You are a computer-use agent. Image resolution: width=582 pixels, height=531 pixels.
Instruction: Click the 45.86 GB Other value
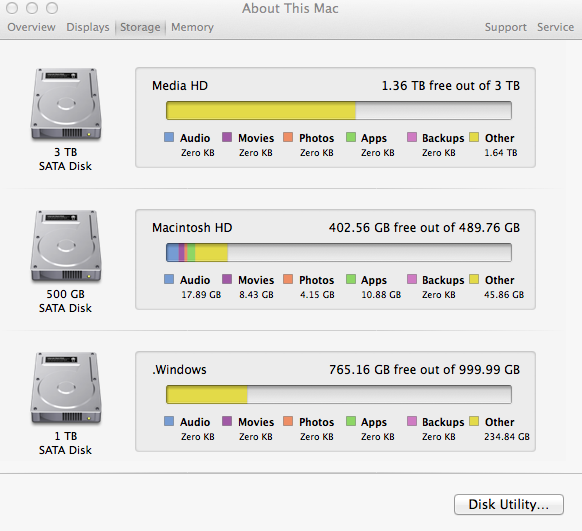pyautogui.click(x=504, y=295)
